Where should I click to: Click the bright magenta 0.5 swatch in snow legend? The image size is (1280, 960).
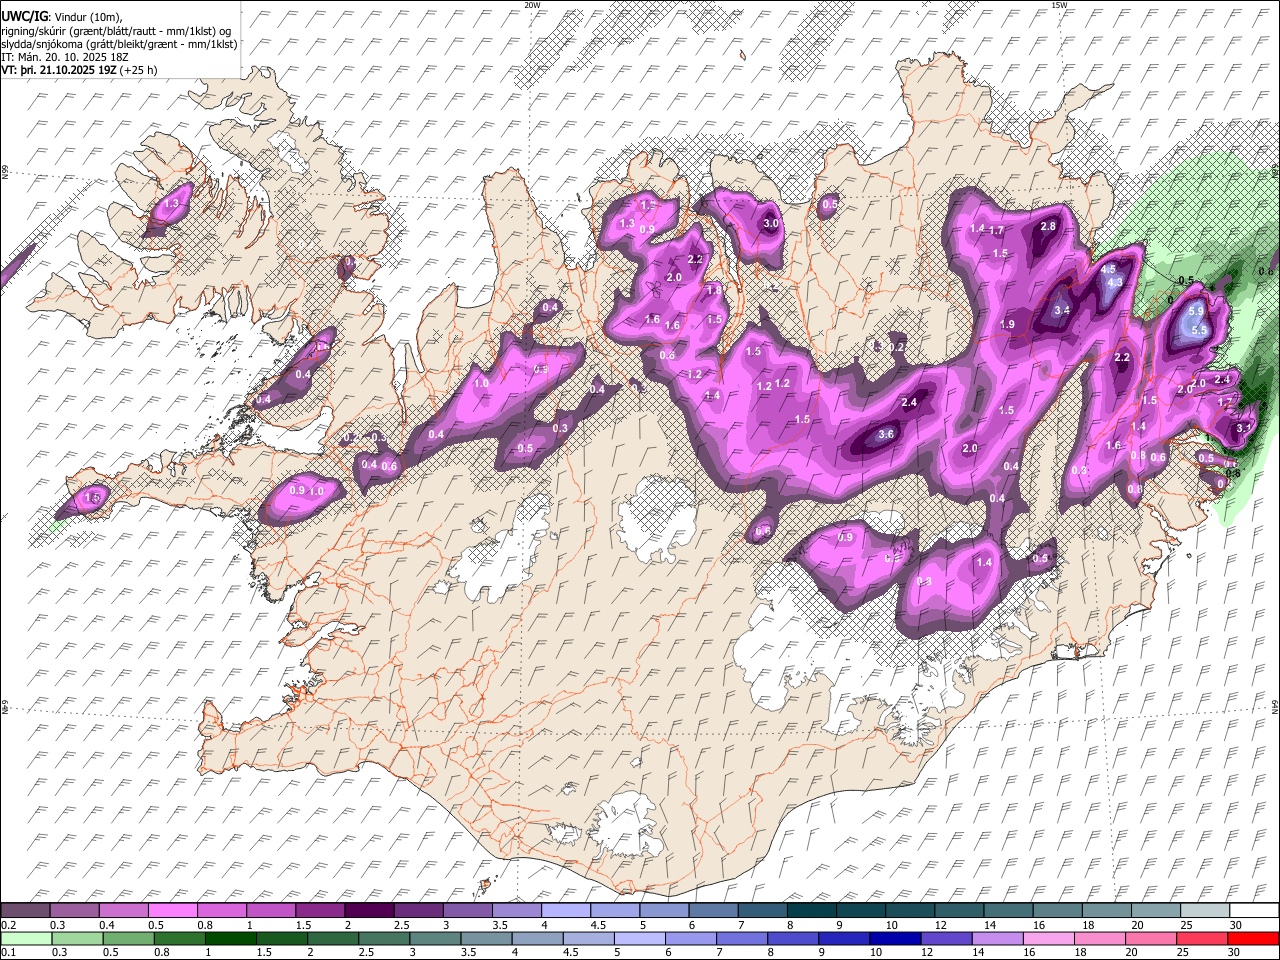click(172, 910)
